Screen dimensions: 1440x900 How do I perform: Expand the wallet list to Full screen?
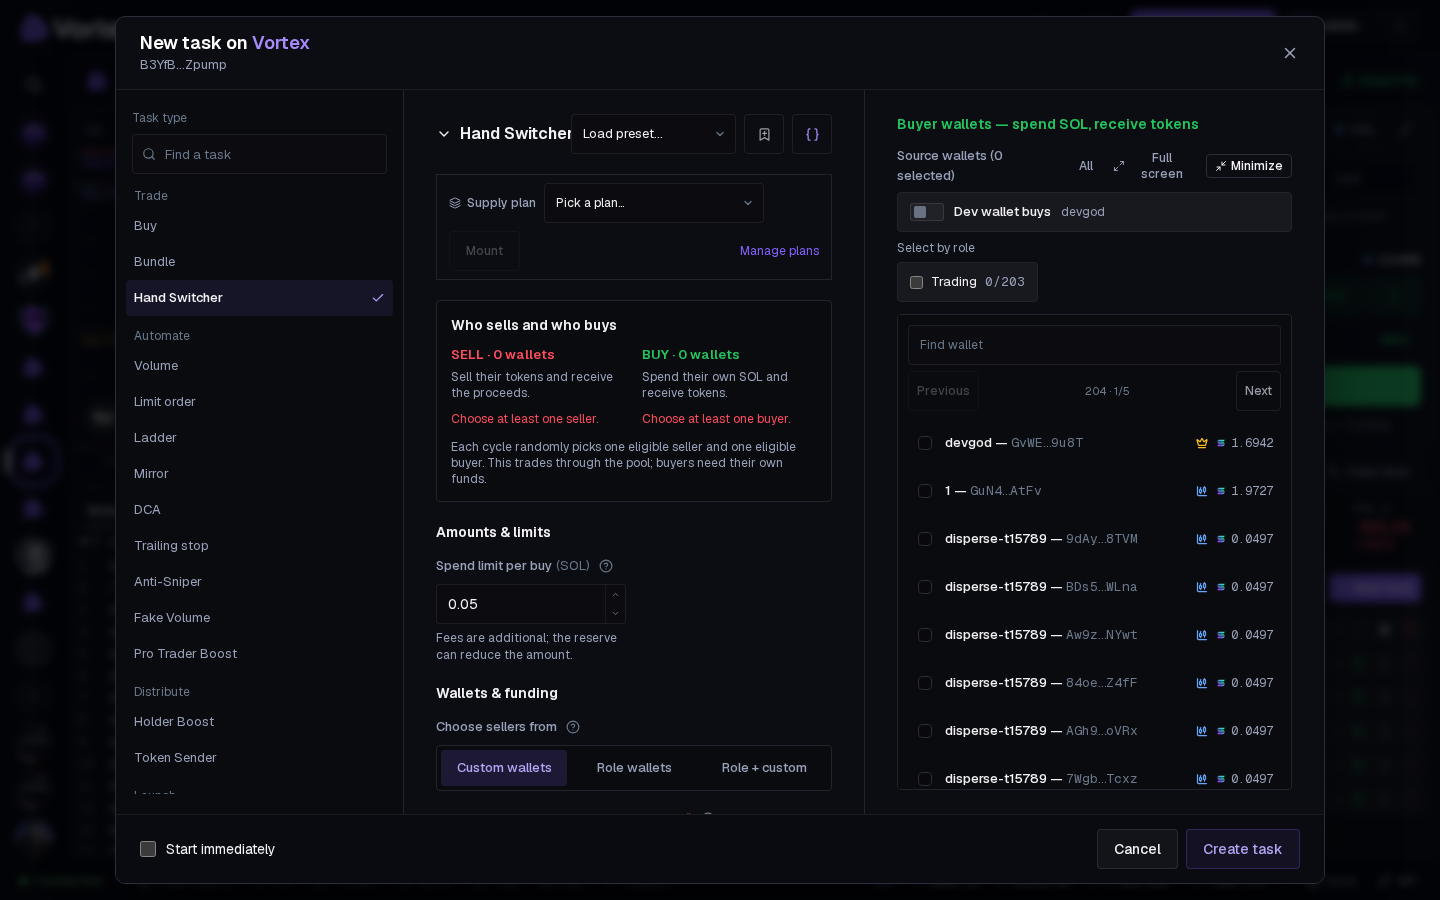(x=1148, y=166)
